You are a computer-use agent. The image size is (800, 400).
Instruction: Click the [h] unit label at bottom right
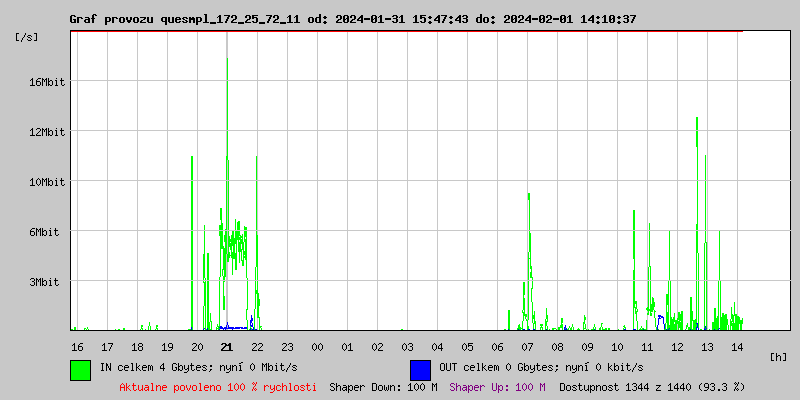(x=779, y=356)
